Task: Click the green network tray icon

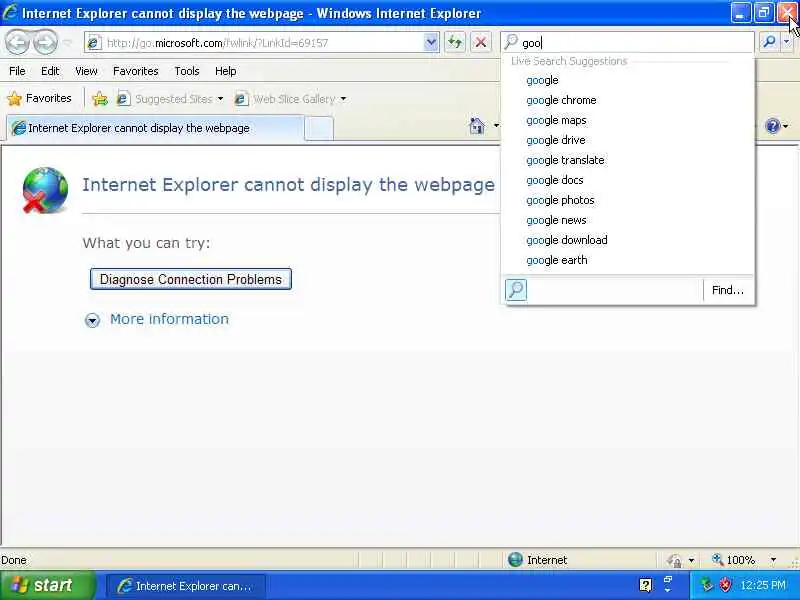Action: [707, 585]
